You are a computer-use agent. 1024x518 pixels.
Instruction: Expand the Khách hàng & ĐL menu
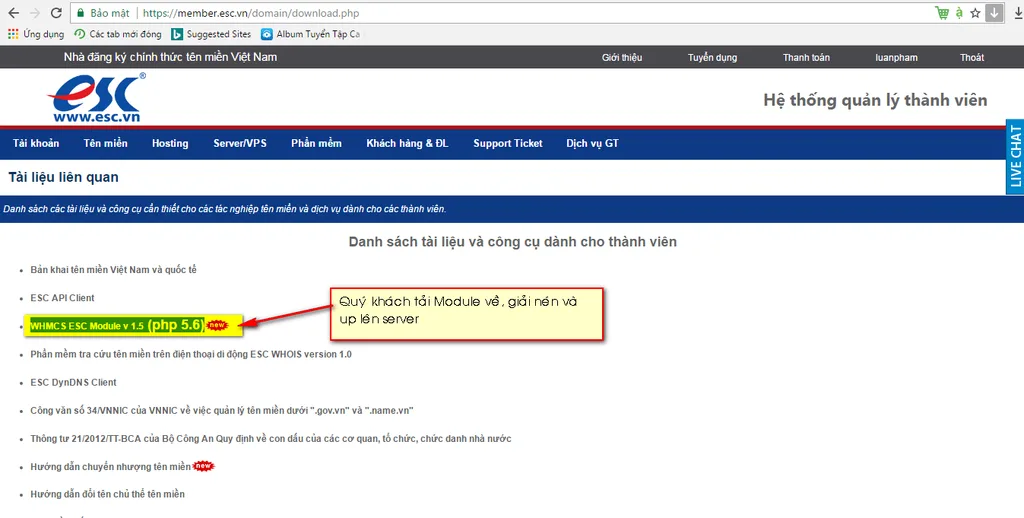click(x=407, y=143)
